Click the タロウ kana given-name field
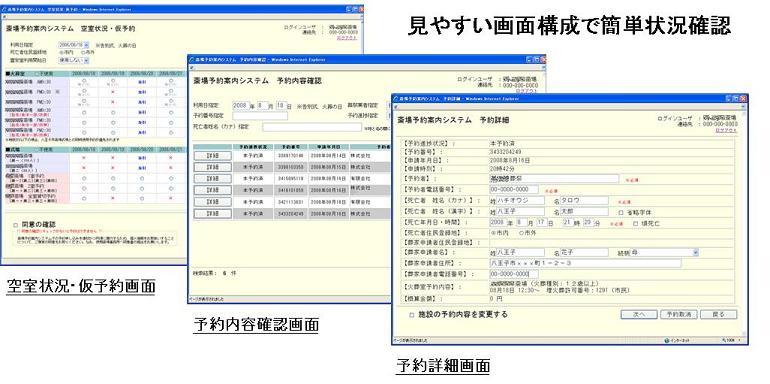 (x=584, y=200)
